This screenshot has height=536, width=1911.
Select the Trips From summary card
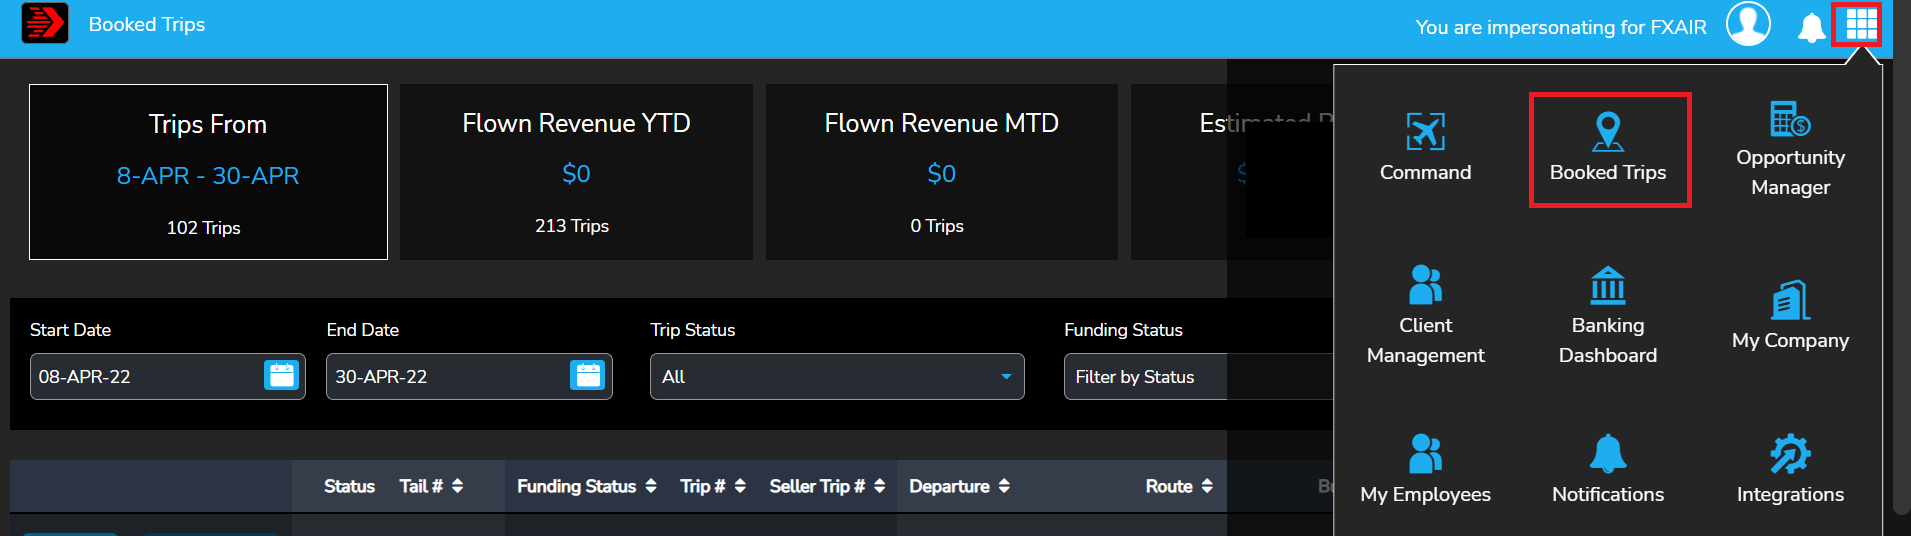click(x=208, y=172)
